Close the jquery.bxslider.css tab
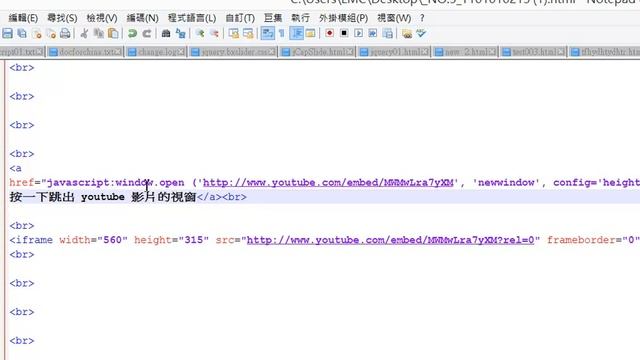640x360 pixels. [271, 52]
